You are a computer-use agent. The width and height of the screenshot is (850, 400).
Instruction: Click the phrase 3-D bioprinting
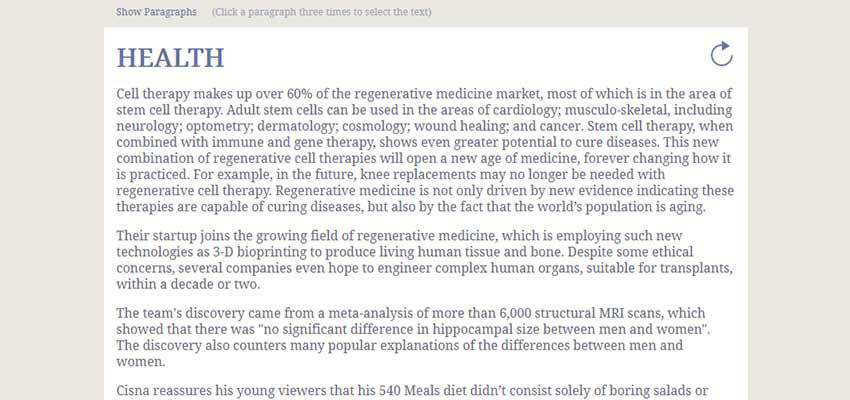[x=251, y=252]
